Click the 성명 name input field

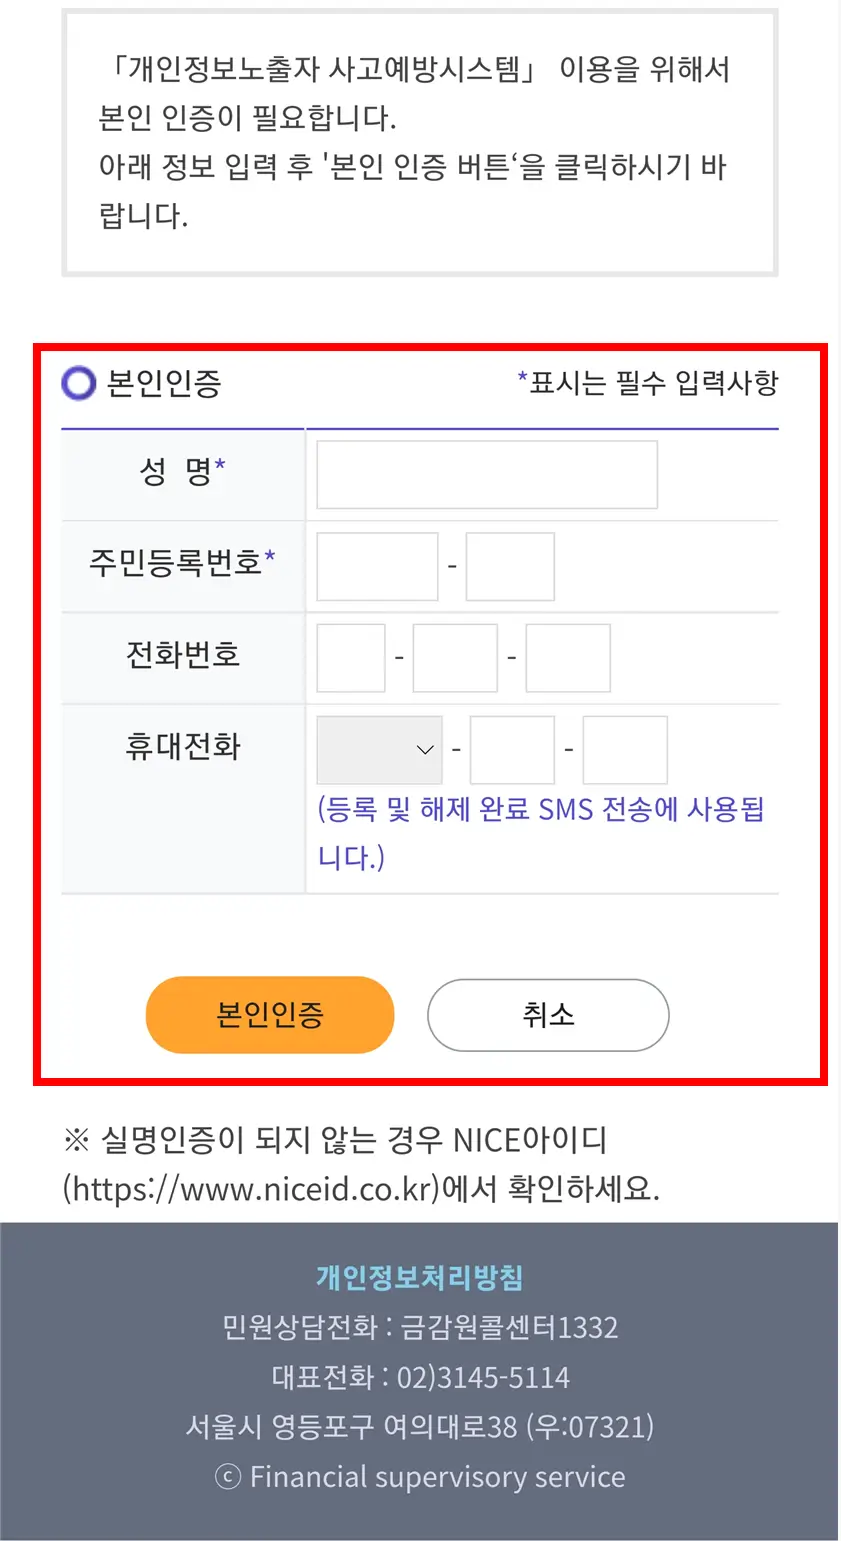point(486,473)
